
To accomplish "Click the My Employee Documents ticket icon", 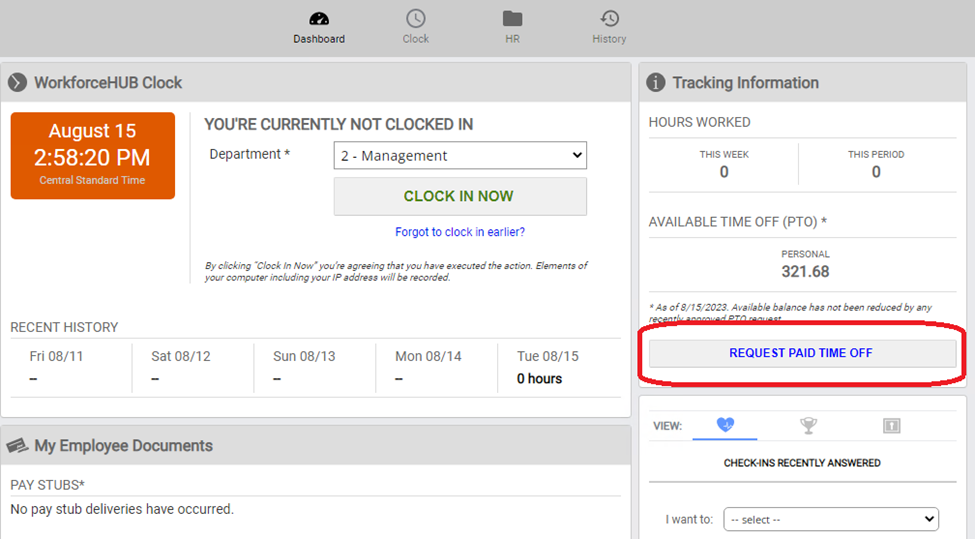I will click(17, 446).
